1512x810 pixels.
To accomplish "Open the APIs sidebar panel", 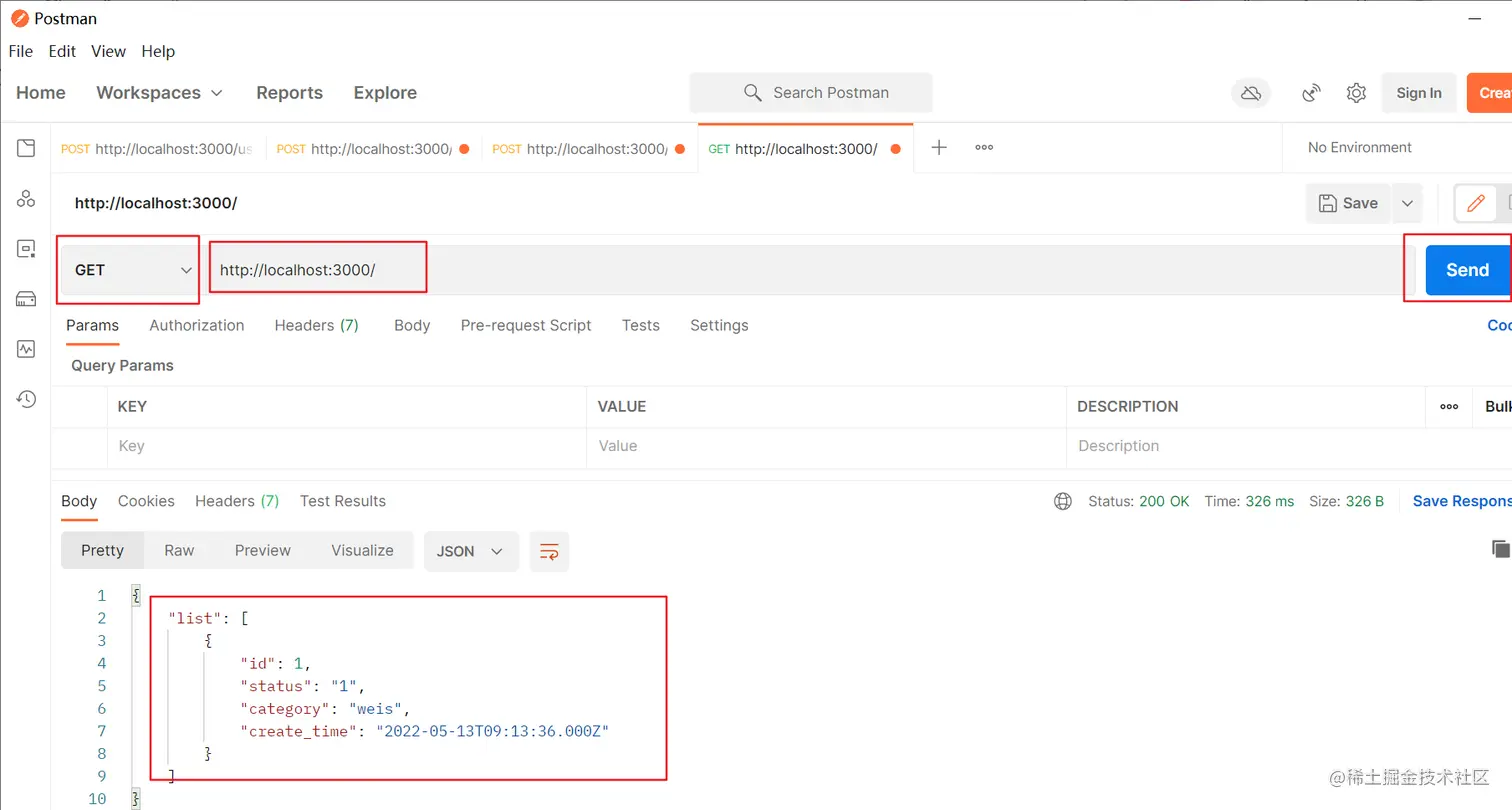I will click(26, 199).
